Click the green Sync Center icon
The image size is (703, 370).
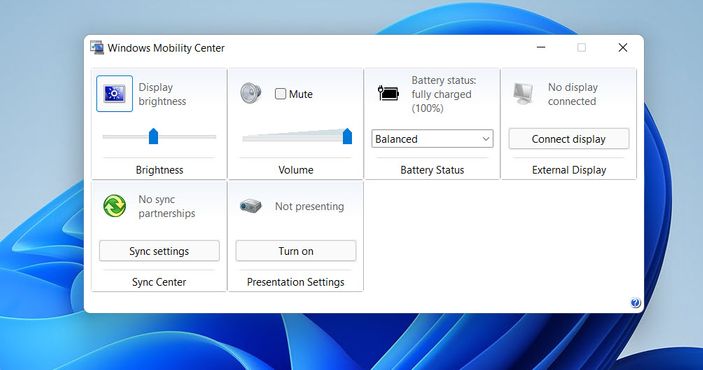[x=115, y=206]
